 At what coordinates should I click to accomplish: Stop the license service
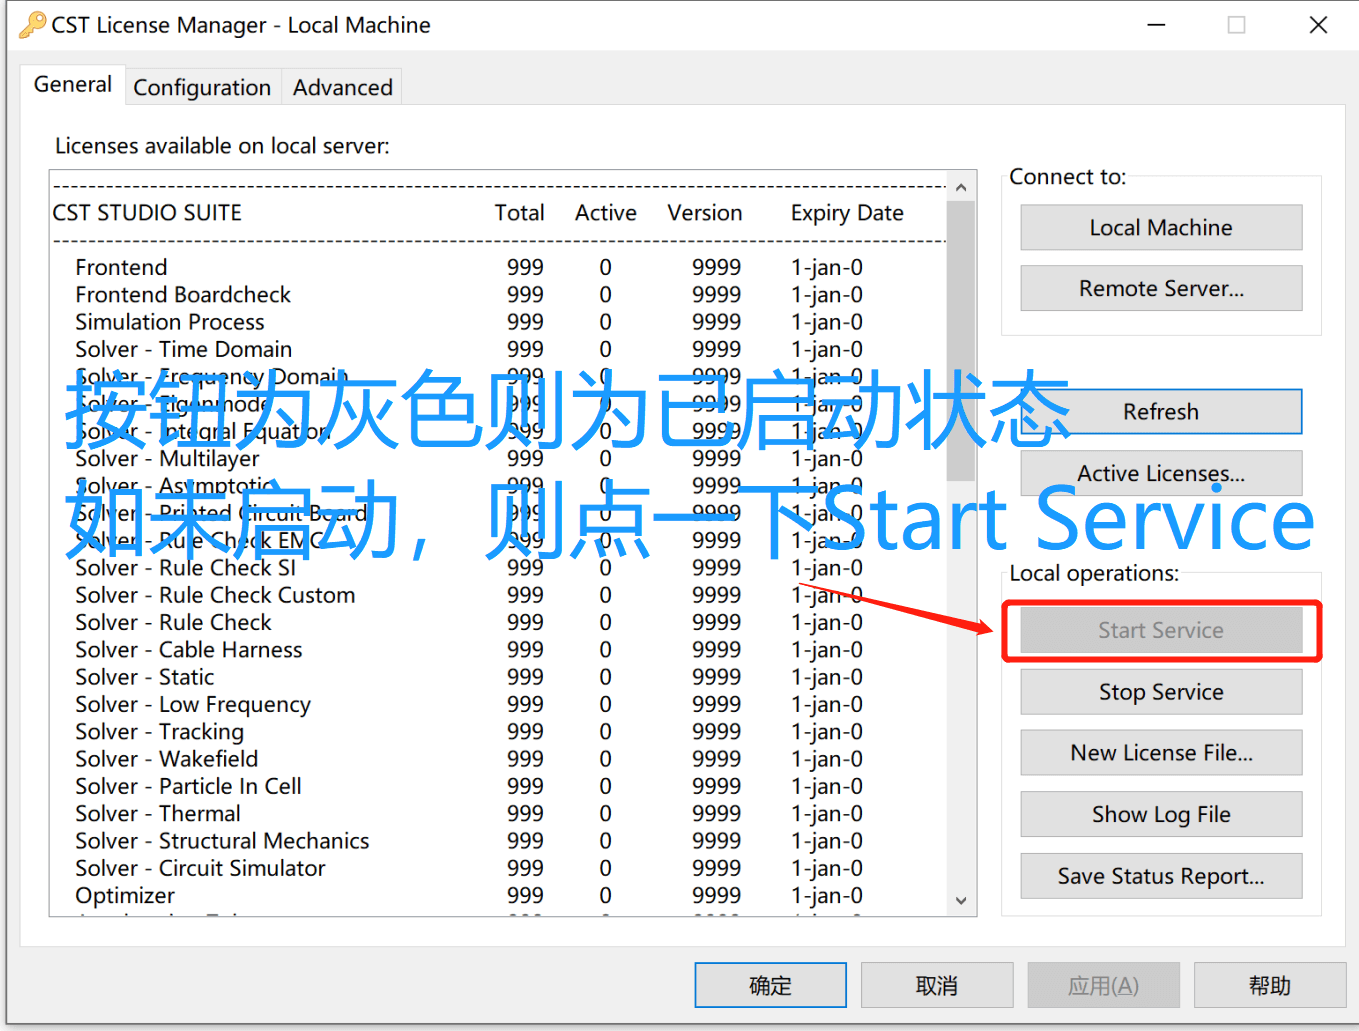(x=1159, y=692)
